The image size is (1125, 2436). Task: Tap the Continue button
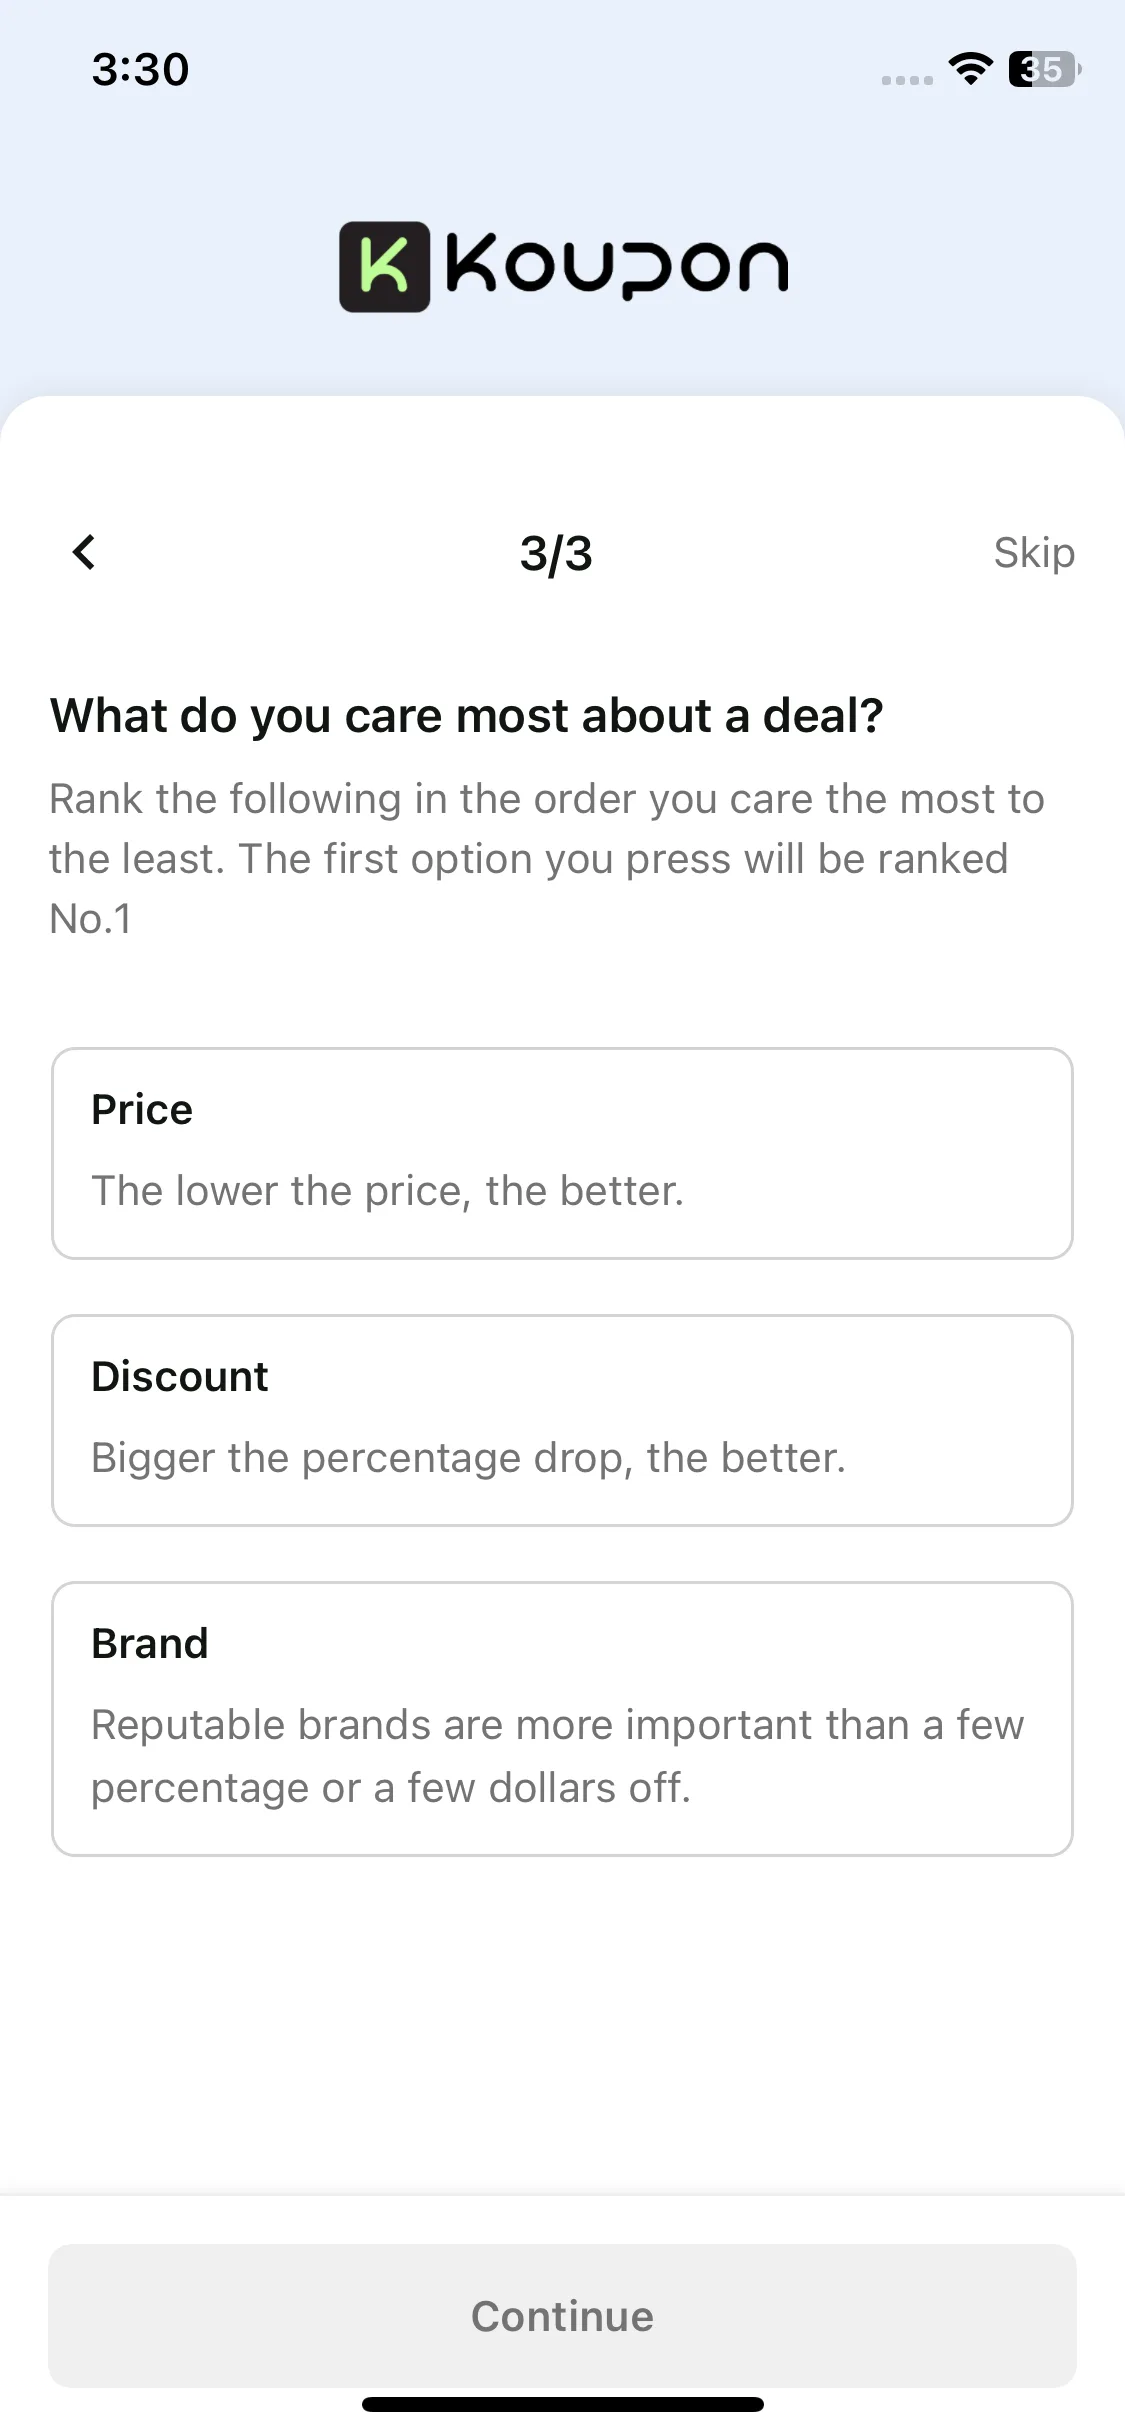tap(562, 2316)
